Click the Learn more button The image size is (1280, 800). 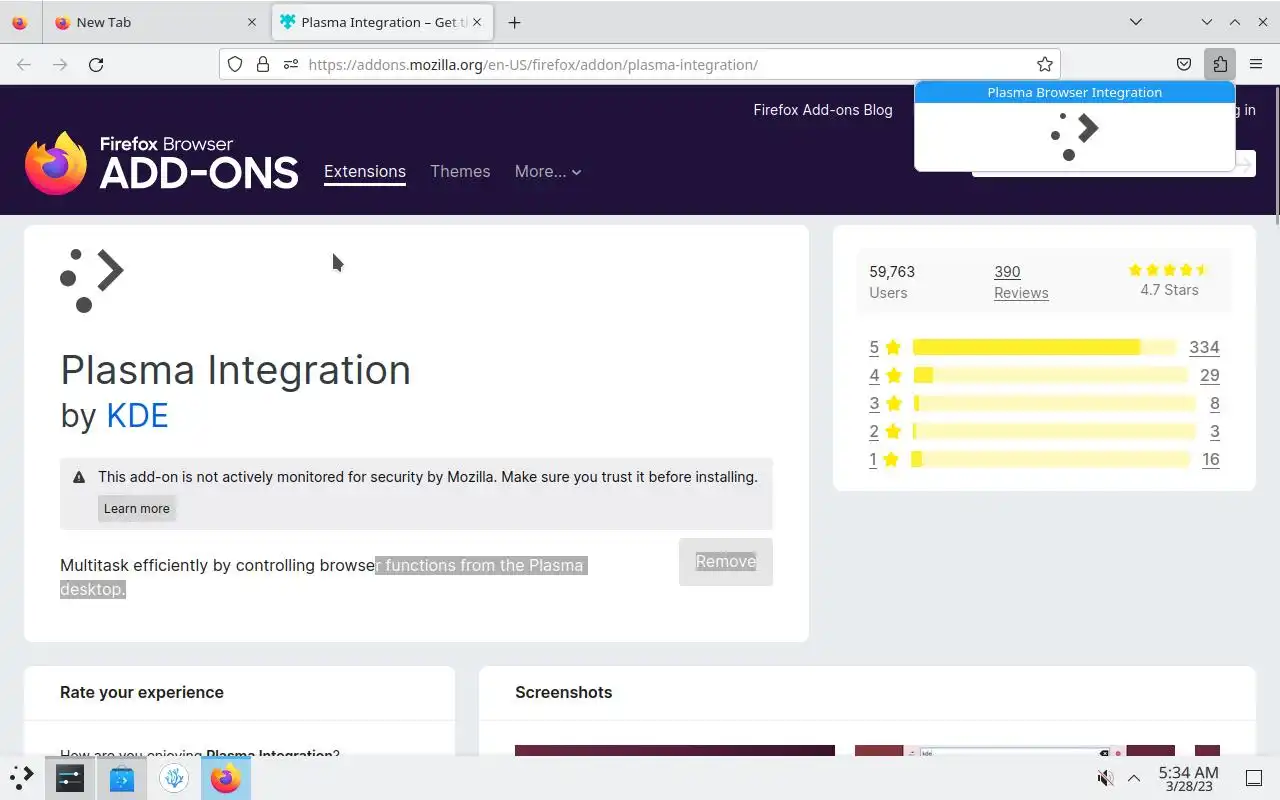(137, 509)
